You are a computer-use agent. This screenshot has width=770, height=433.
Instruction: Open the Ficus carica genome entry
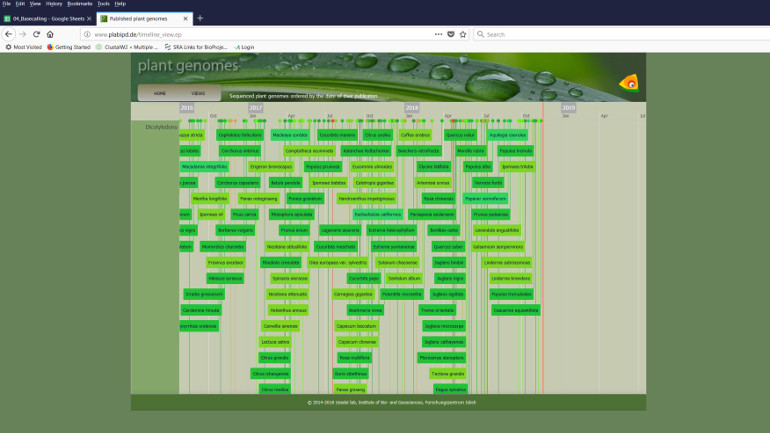245,215
